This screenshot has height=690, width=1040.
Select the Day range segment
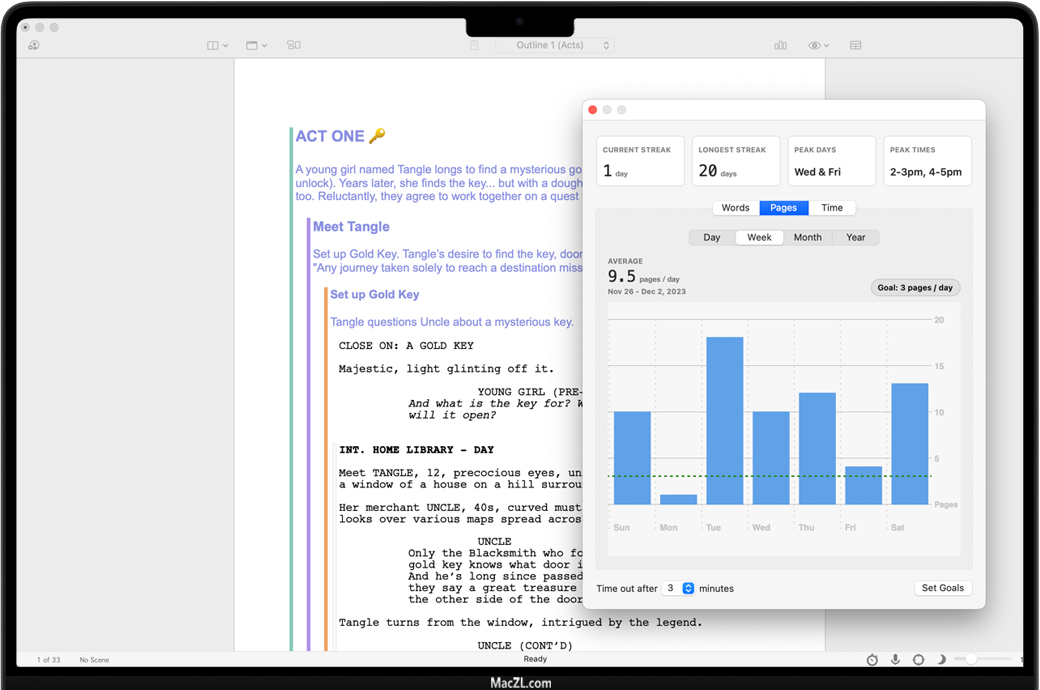[x=712, y=238]
